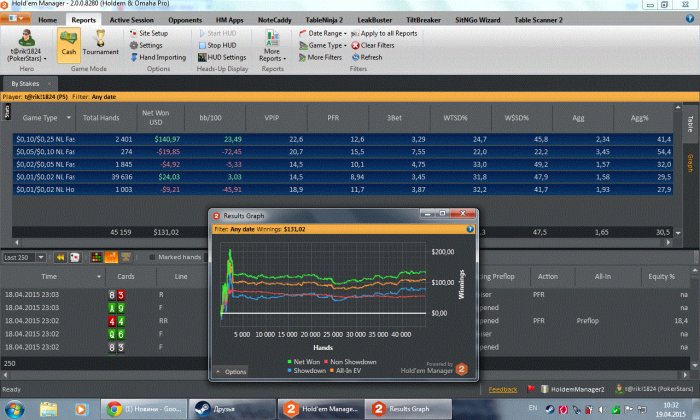Click the stakes table right scroll arrow
The height and width of the screenshot is (420, 700).
tap(668, 242)
